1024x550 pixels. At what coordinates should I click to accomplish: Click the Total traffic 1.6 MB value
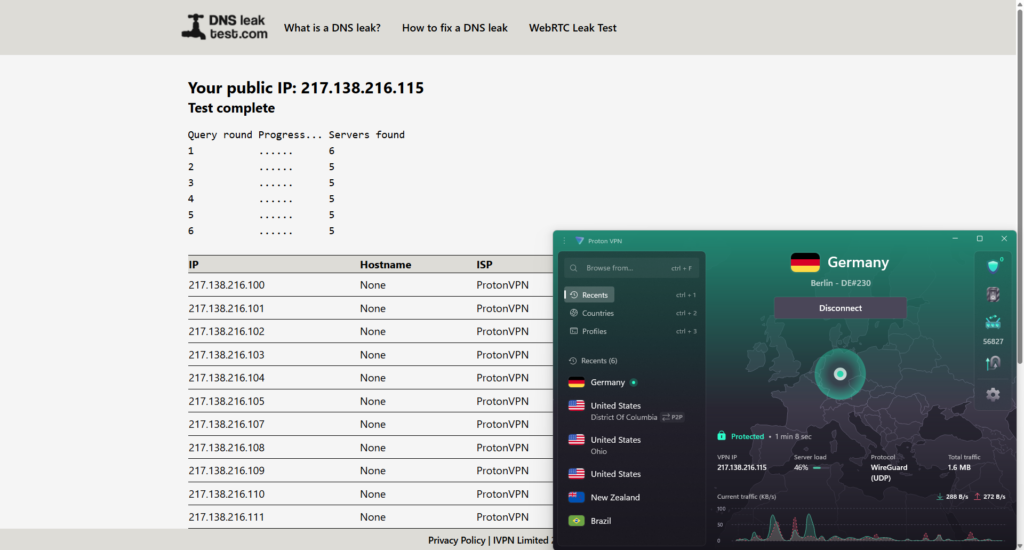(x=959, y=468)
